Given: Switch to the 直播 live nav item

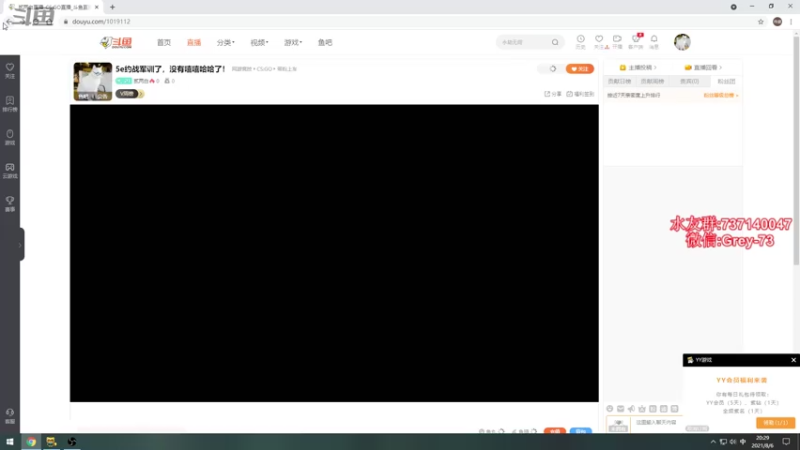Looking at the screenshot, I should pyautogui.click(x=194, y=42).
